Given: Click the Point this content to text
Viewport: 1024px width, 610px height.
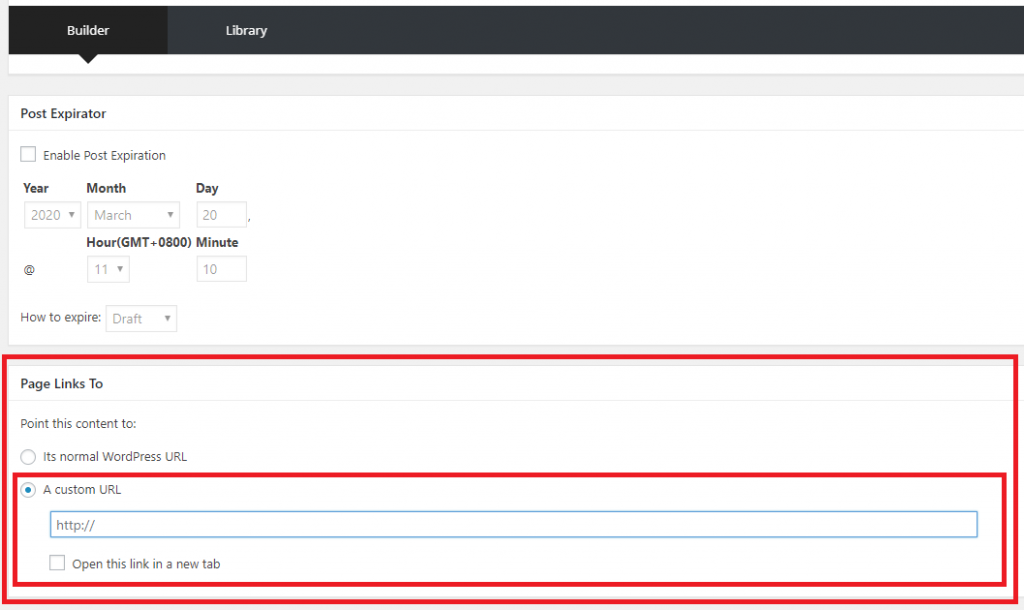Looking at the screenshot, I should point(78,424).
